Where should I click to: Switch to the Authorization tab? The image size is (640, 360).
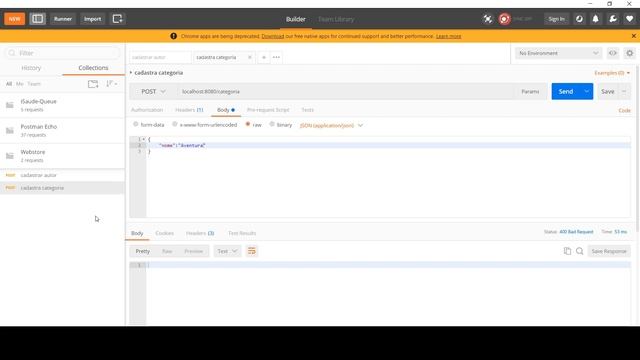point(147,110)
